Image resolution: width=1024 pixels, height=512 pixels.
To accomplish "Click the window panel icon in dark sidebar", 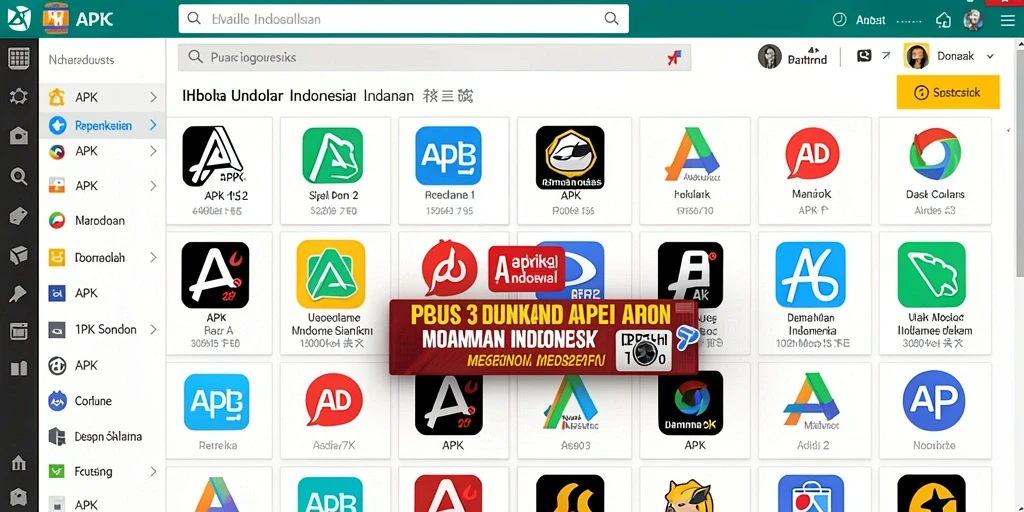I will tap(18, 331).
